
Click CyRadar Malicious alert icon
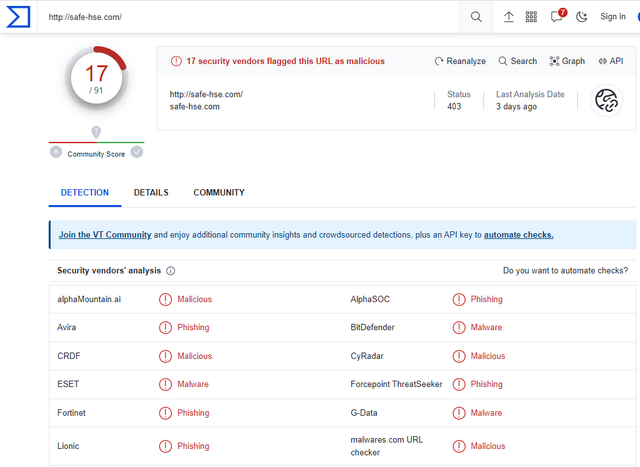459,356
